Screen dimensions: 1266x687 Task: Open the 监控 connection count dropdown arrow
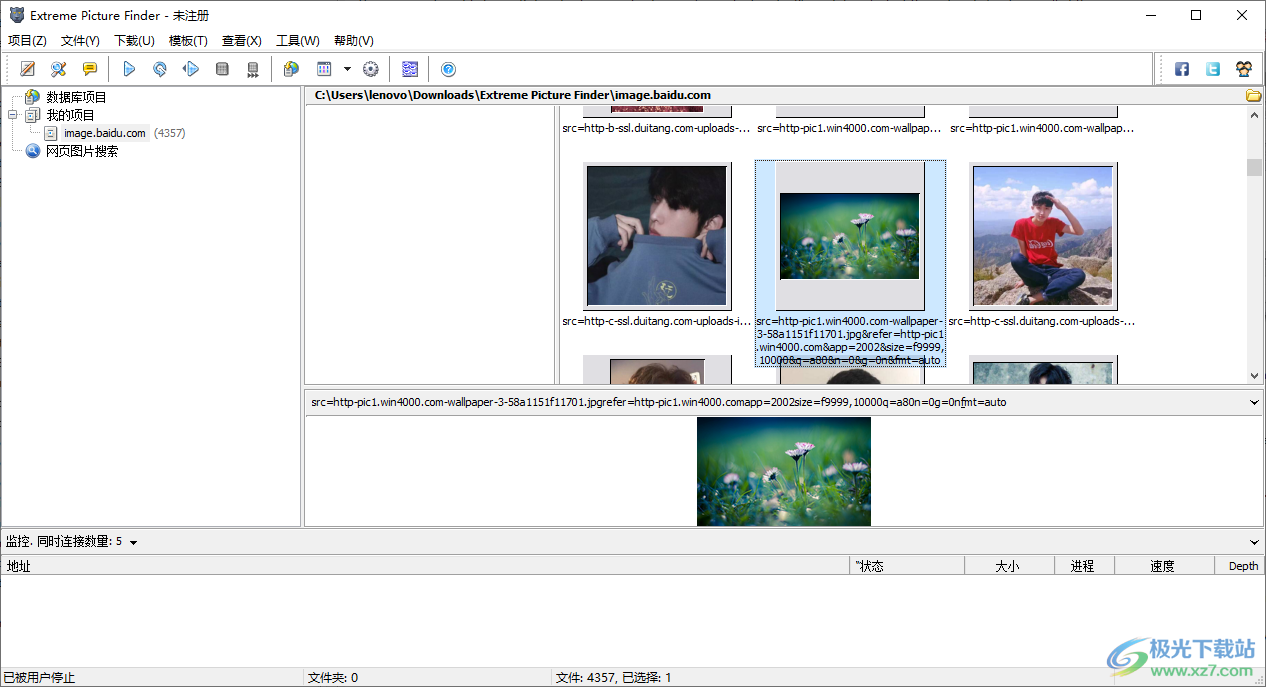pos(133,542)
